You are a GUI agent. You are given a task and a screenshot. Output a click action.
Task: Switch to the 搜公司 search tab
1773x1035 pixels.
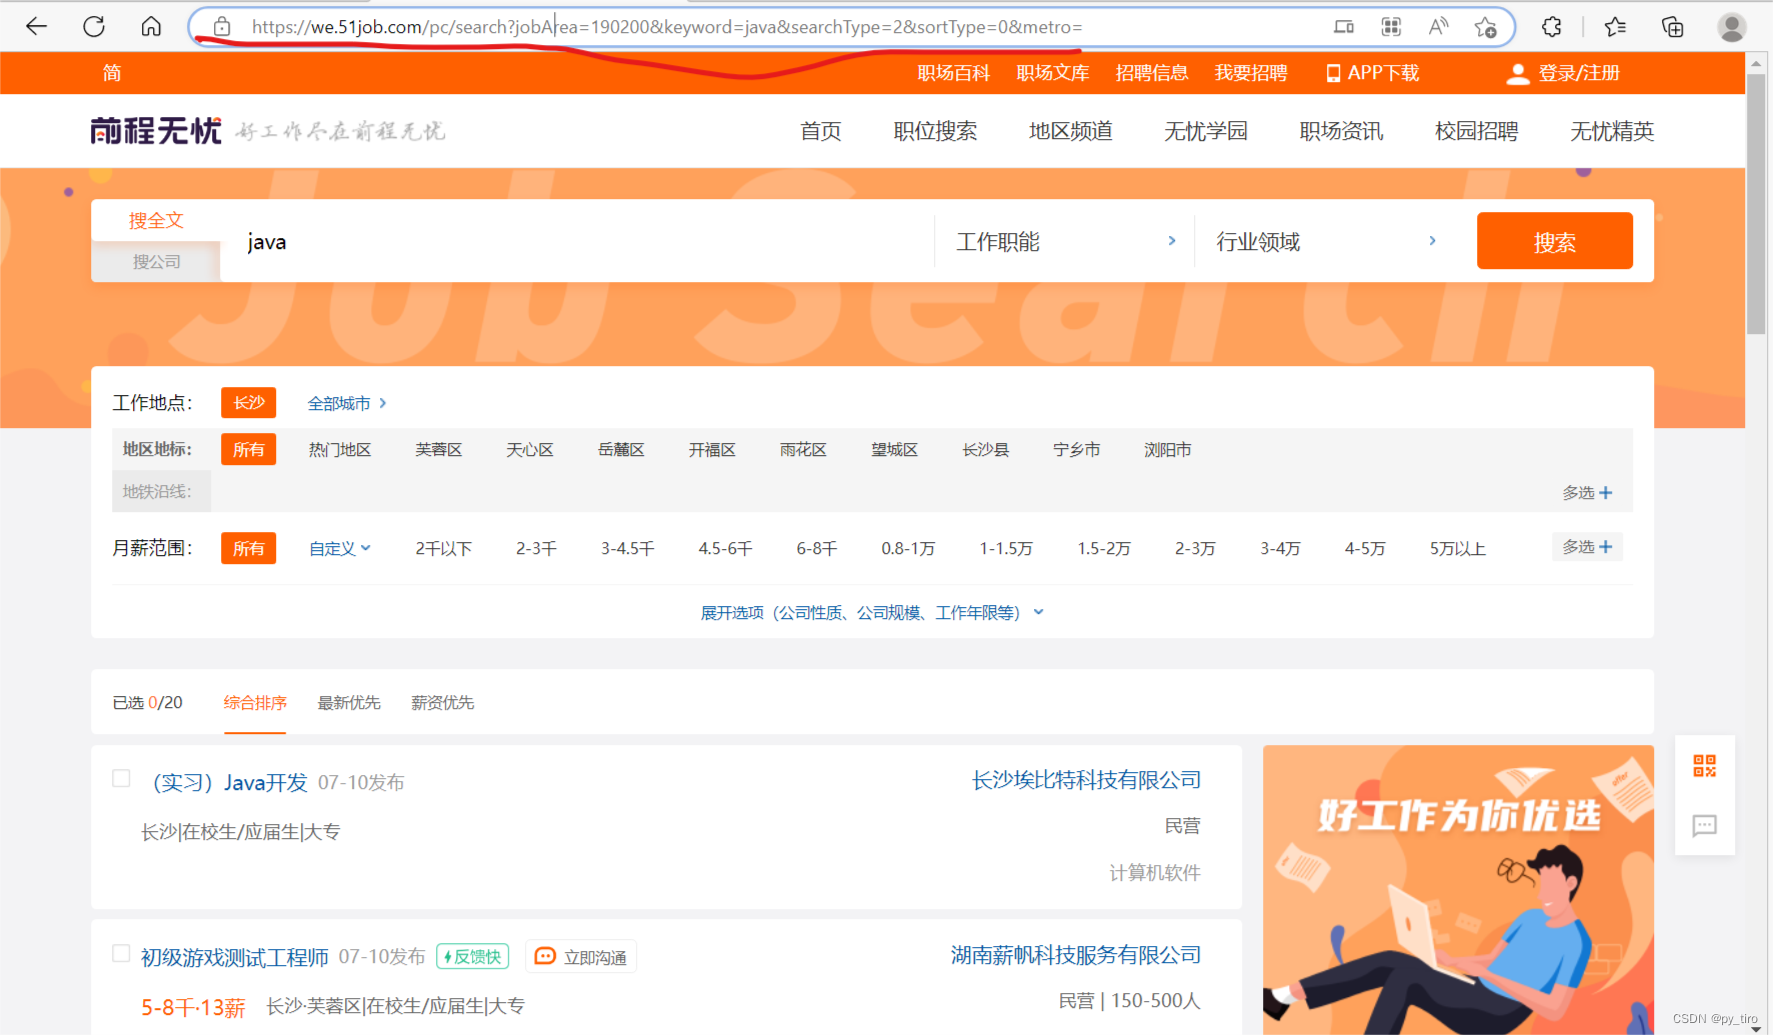[x=156, y=261]
